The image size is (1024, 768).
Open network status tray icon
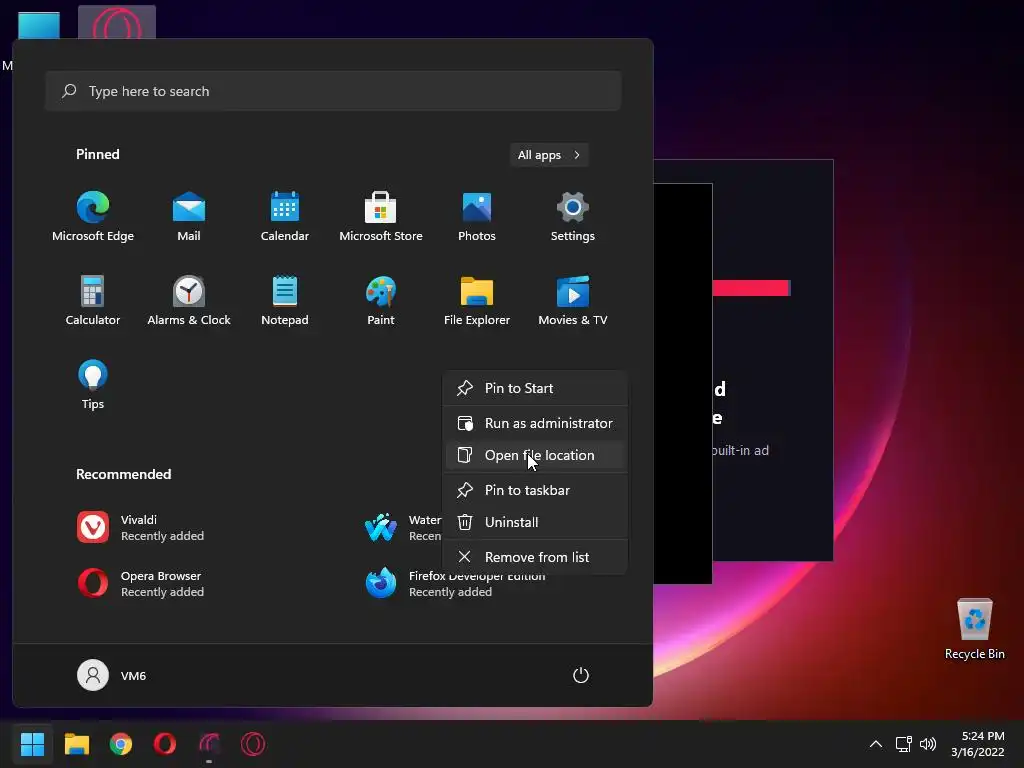point(903,744)
